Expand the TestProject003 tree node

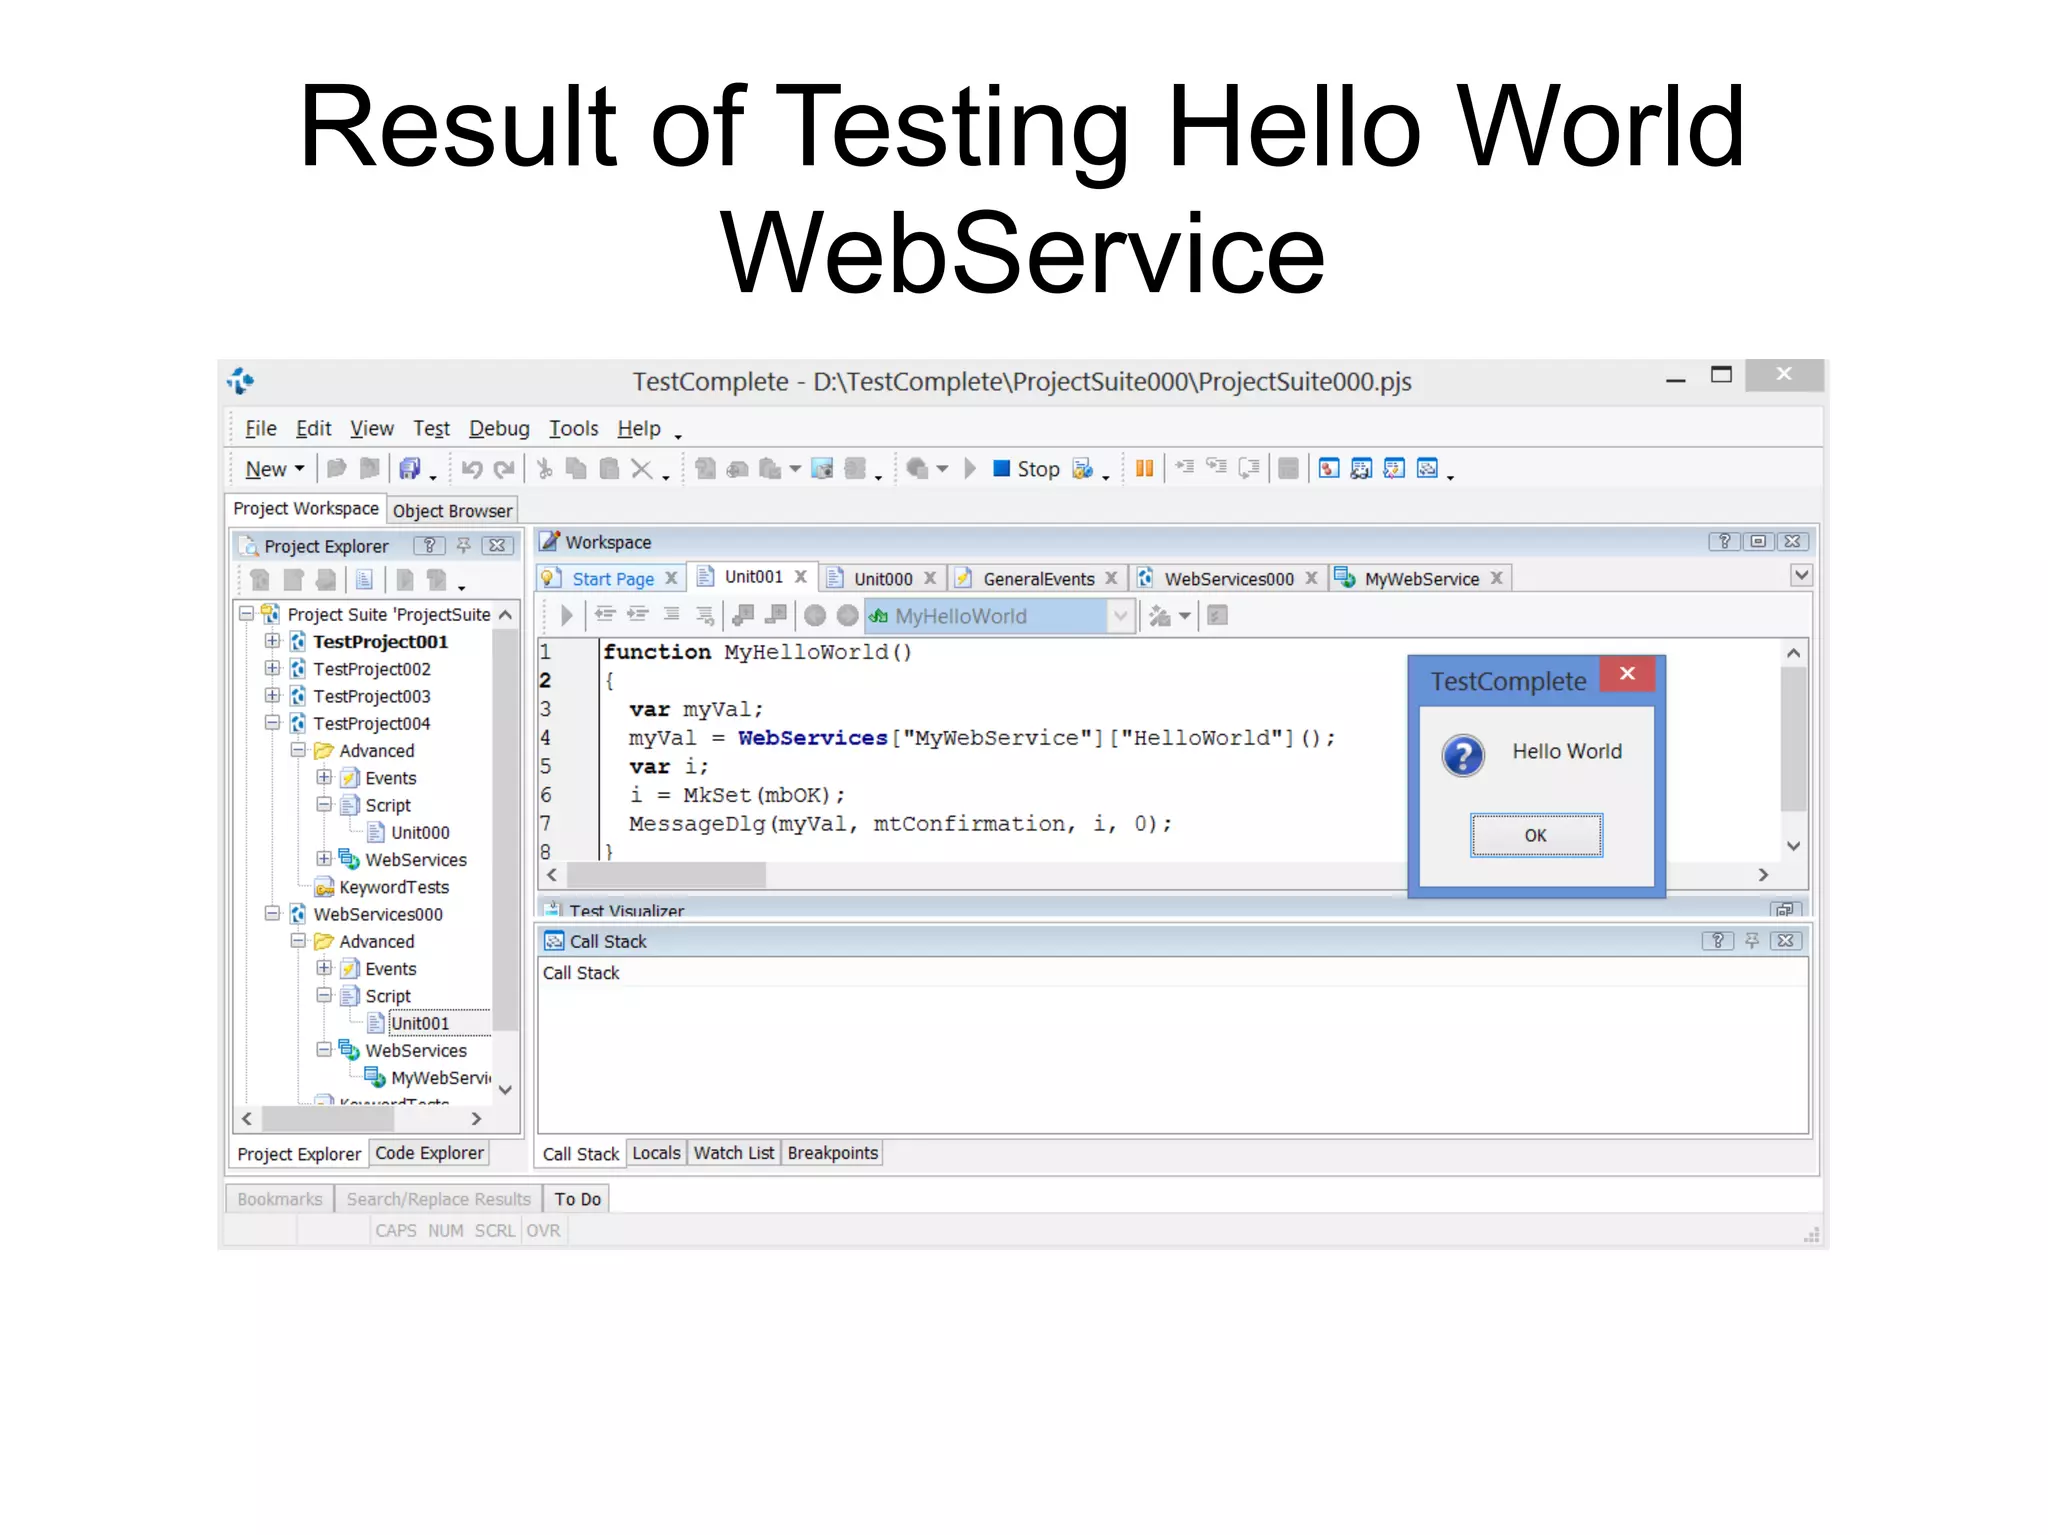tap(272, 695)
